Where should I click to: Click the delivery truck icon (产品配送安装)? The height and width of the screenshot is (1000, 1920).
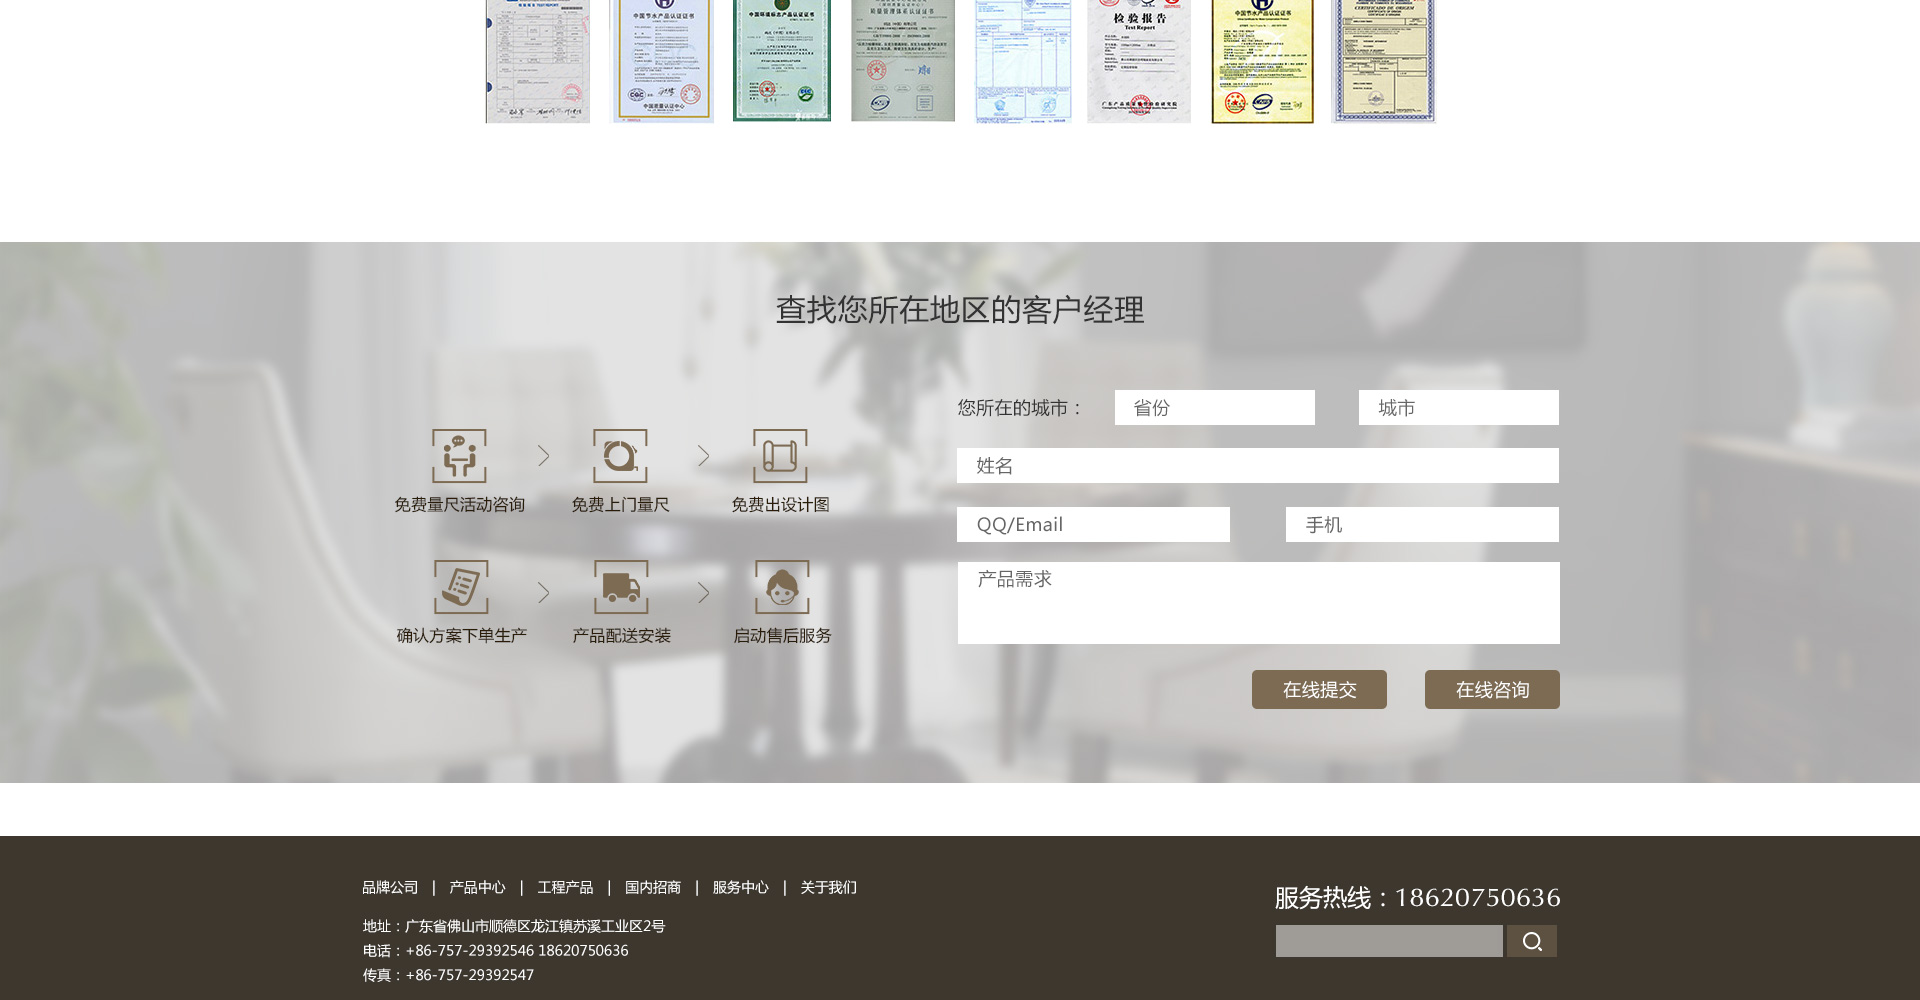[621, 587]
